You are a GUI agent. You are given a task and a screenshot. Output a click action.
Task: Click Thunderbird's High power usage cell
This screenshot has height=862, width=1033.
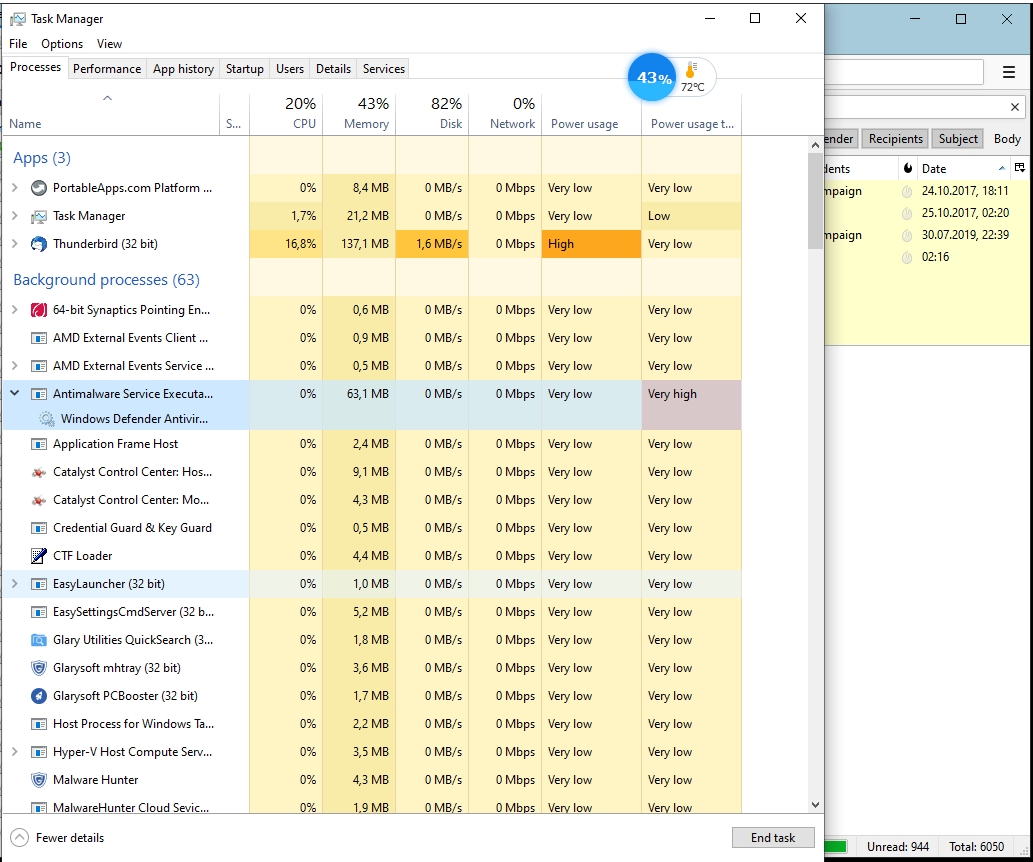coord(591,244)
